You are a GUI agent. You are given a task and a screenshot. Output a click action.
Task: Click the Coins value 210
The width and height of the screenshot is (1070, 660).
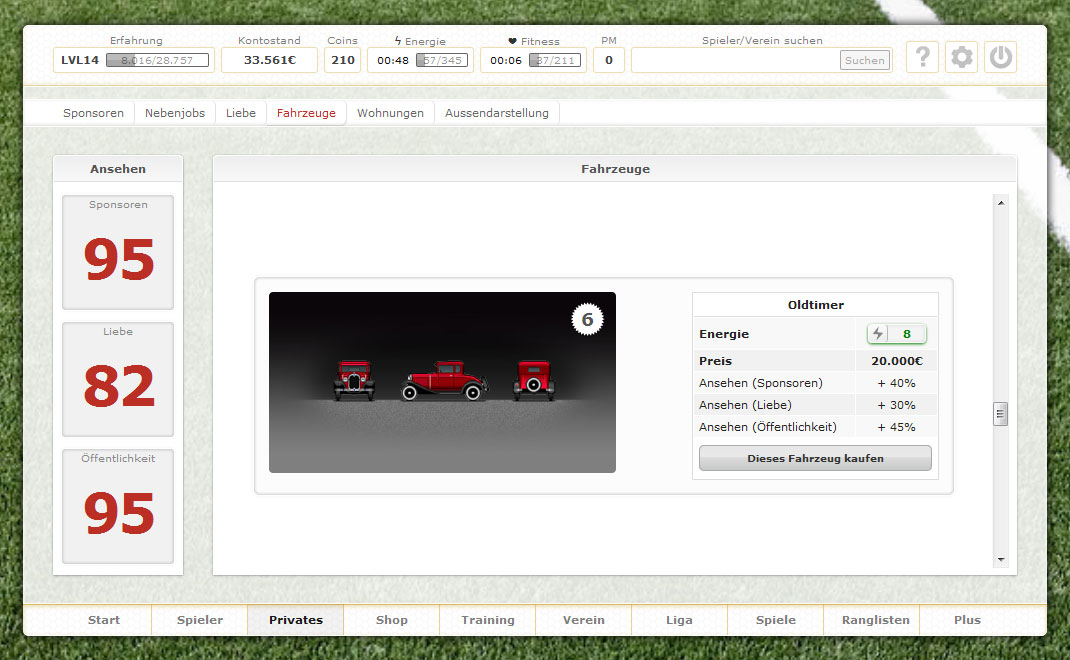pos(343,60)
